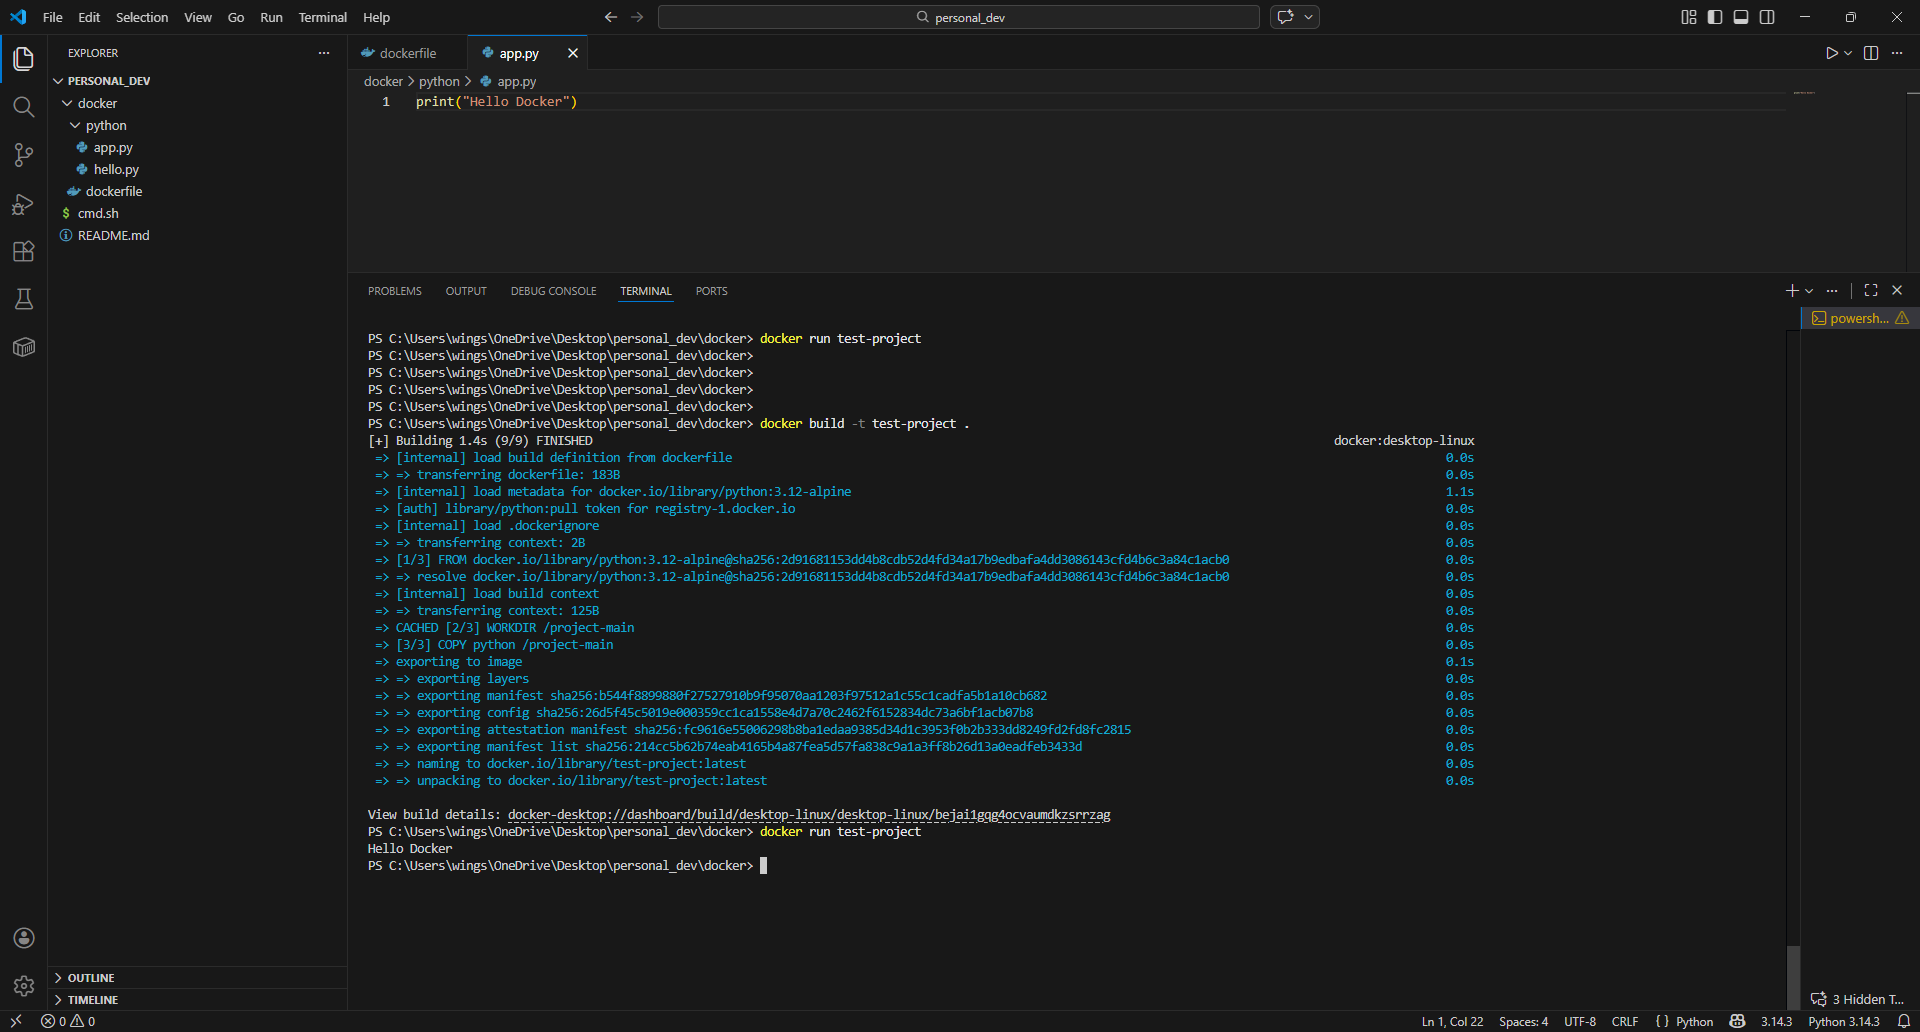Collapse the python folder in Explorer
Viewport: 1920px width, 1032px height.
pyautogui.click(x=76, y=125)
